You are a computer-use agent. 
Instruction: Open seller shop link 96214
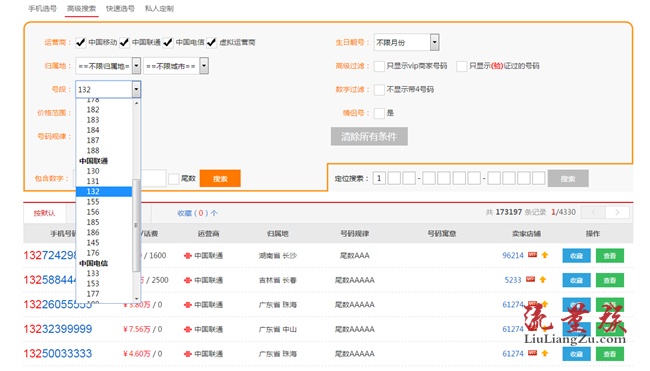(513, 255)
